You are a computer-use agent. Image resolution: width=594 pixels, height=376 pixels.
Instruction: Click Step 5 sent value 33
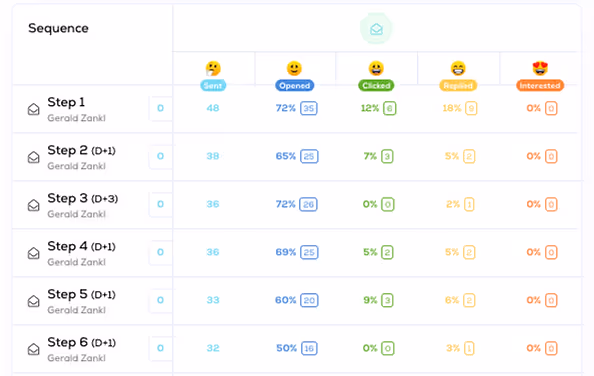point(213,300)
